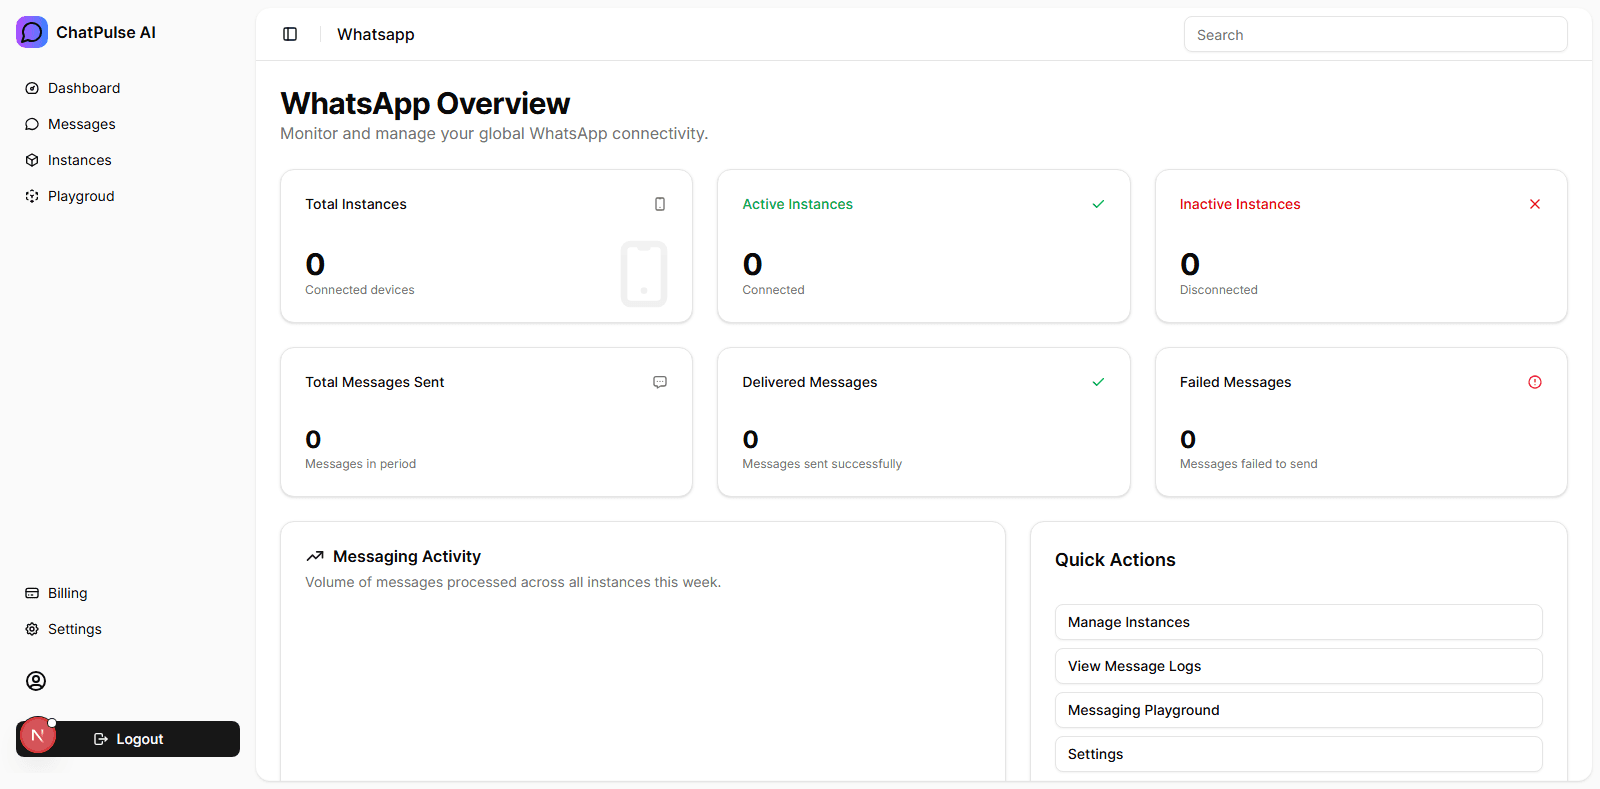Open Instances in the sidebar

click(128, 160)
